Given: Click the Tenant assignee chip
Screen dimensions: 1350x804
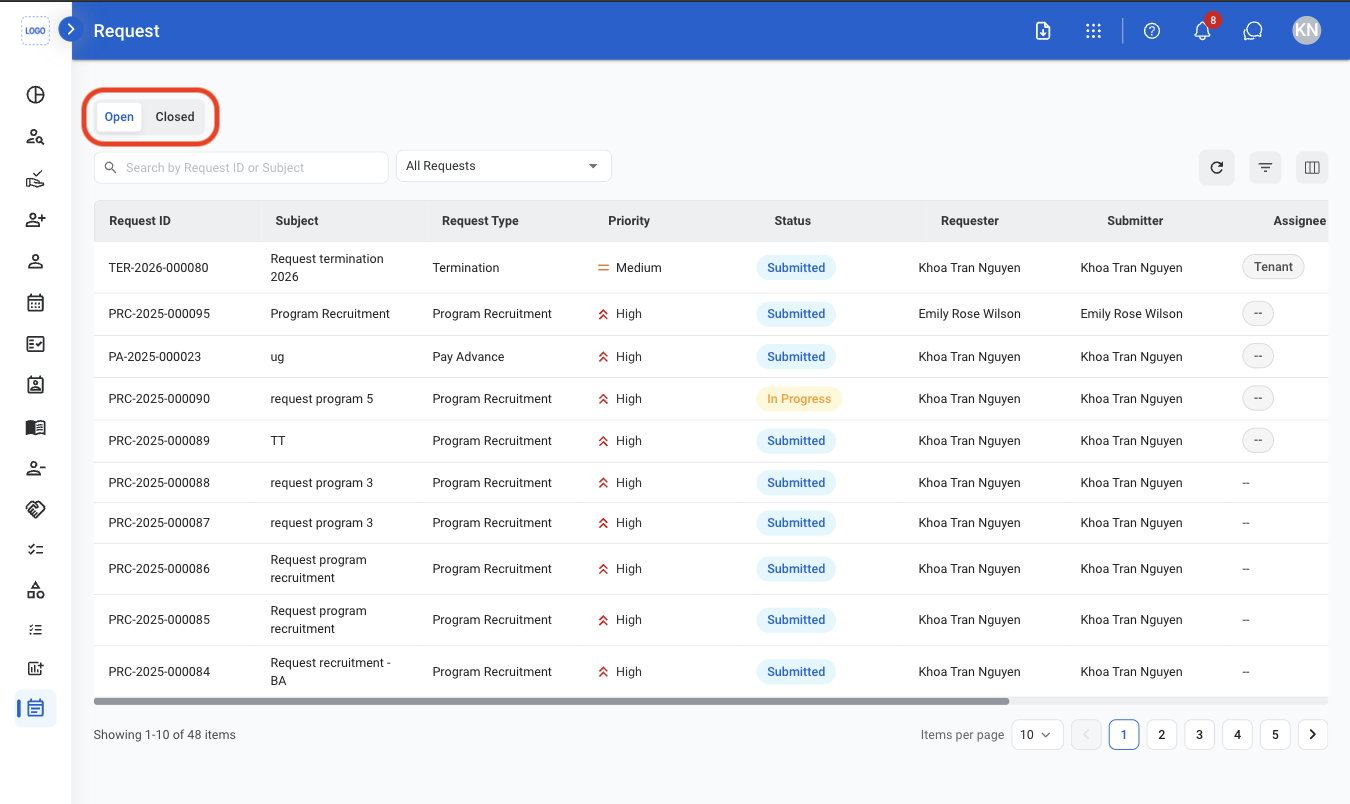Looking at the screenshot, I should tap(1273, 267).
